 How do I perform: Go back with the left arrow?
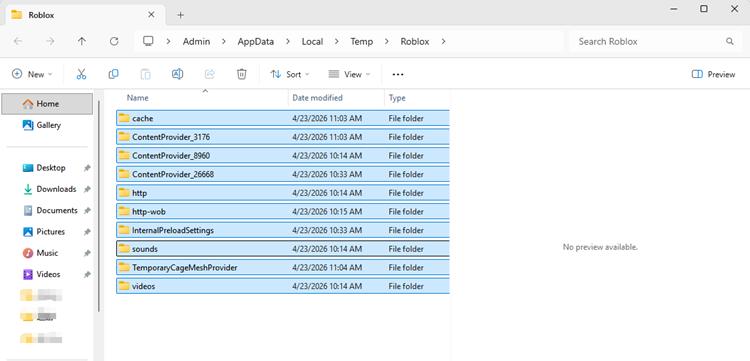pos(18,42)
